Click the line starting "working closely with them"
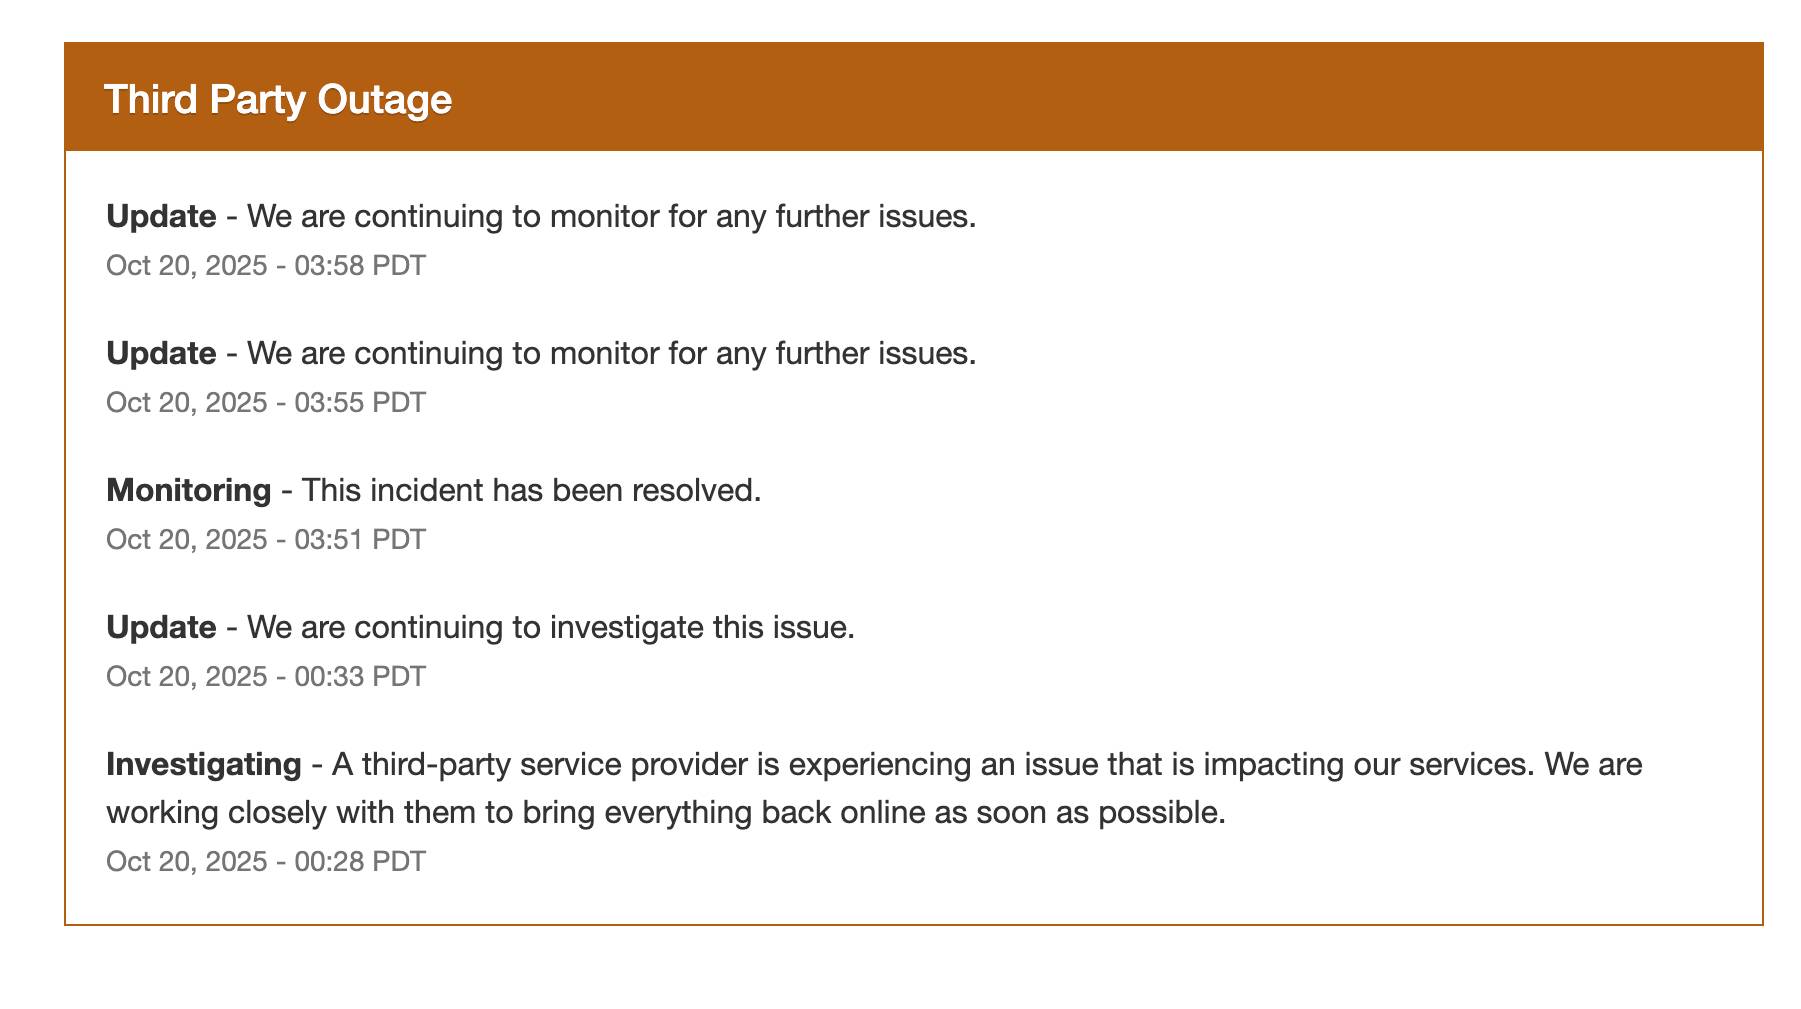Image resolution: width=1801 pixels, height=1009 pixels. coord(666,812)
